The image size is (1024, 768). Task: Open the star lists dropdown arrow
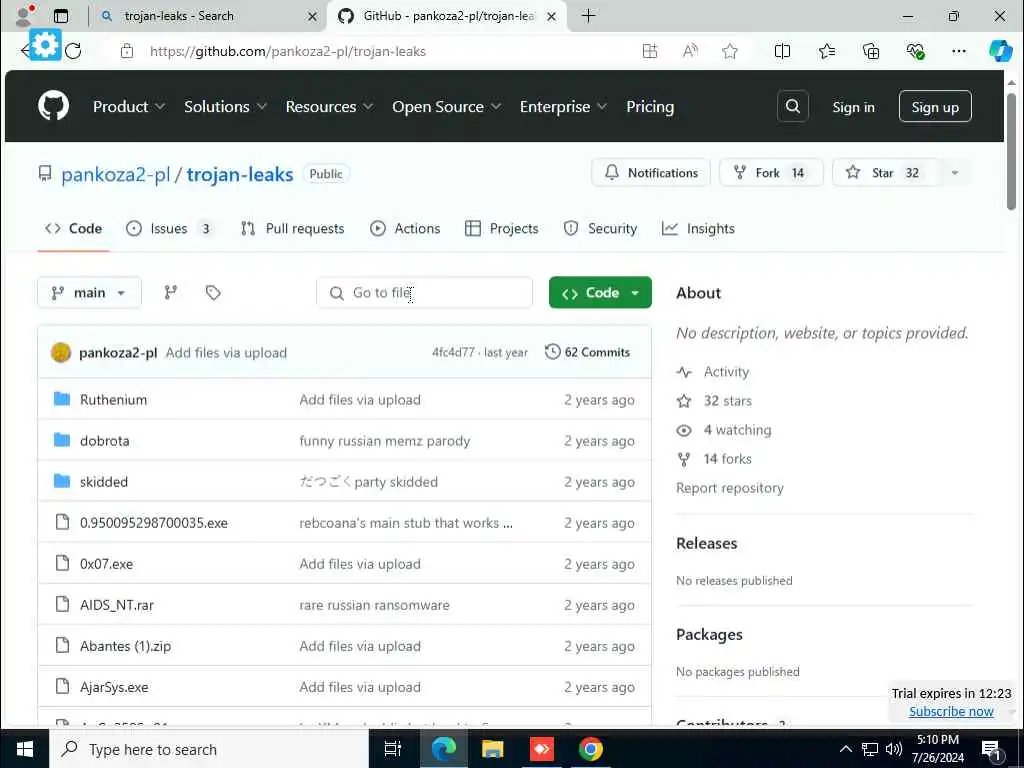[x=955, y=173]
